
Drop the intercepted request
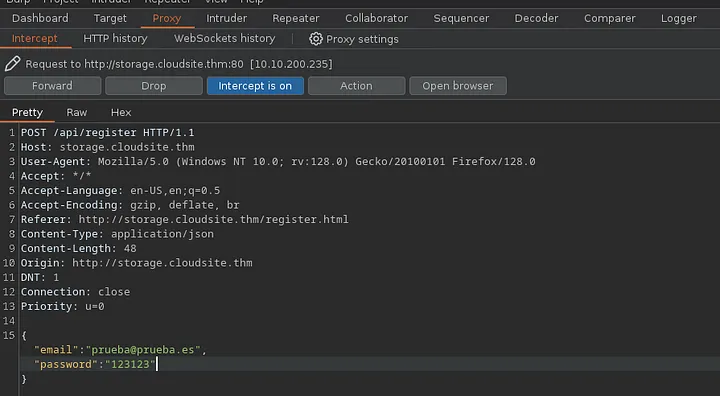[x=154, y=86]
